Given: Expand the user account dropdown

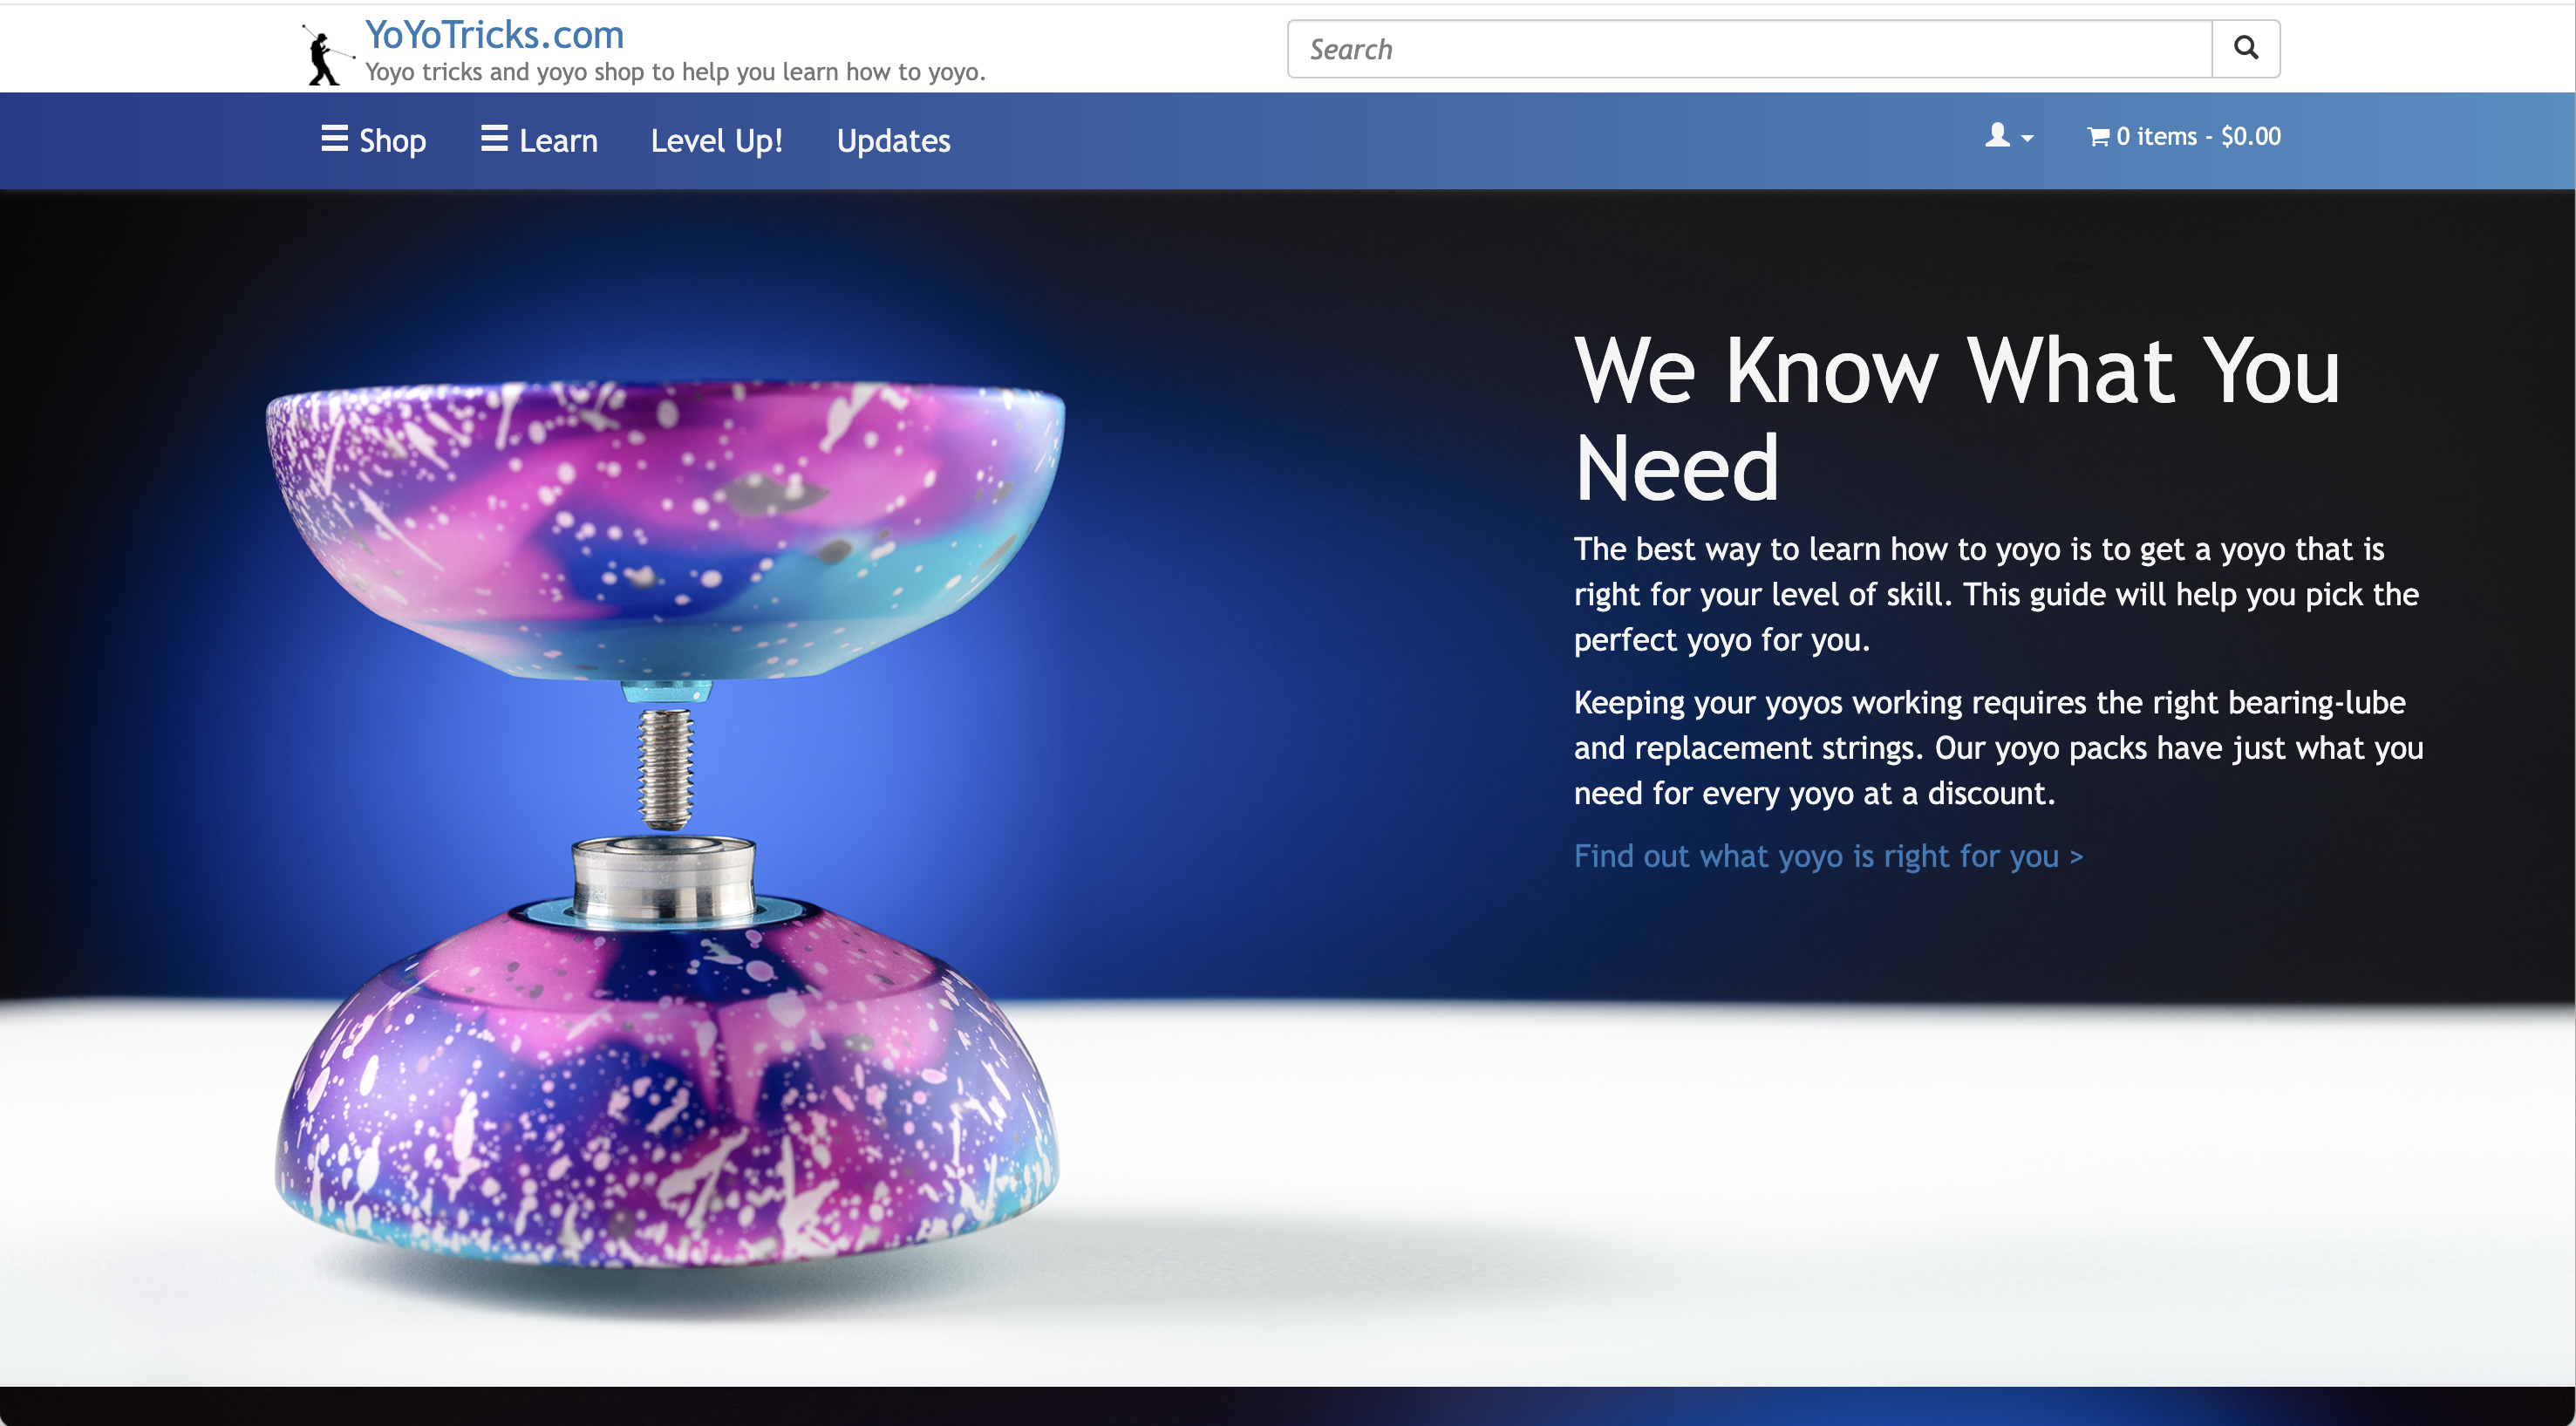Looking at the screenshot, I should tap(2009, 136).
